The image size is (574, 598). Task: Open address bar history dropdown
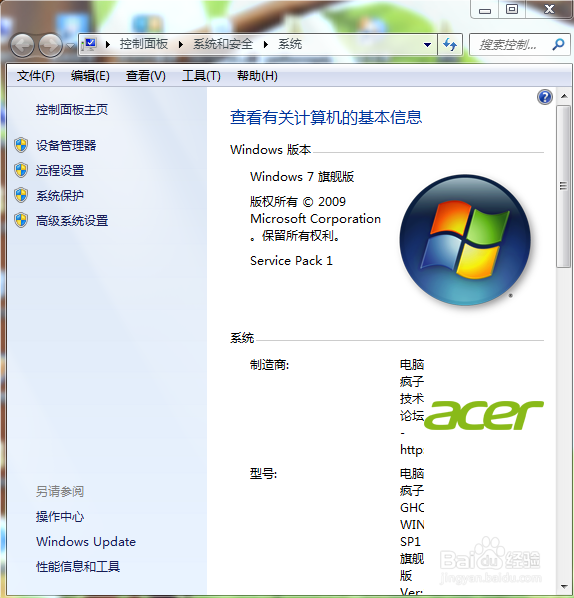tap(428, 45)
